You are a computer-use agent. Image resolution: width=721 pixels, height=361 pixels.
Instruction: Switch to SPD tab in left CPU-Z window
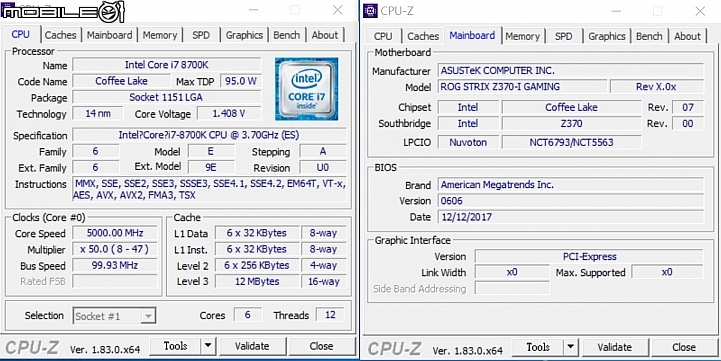tap(201, 35)
